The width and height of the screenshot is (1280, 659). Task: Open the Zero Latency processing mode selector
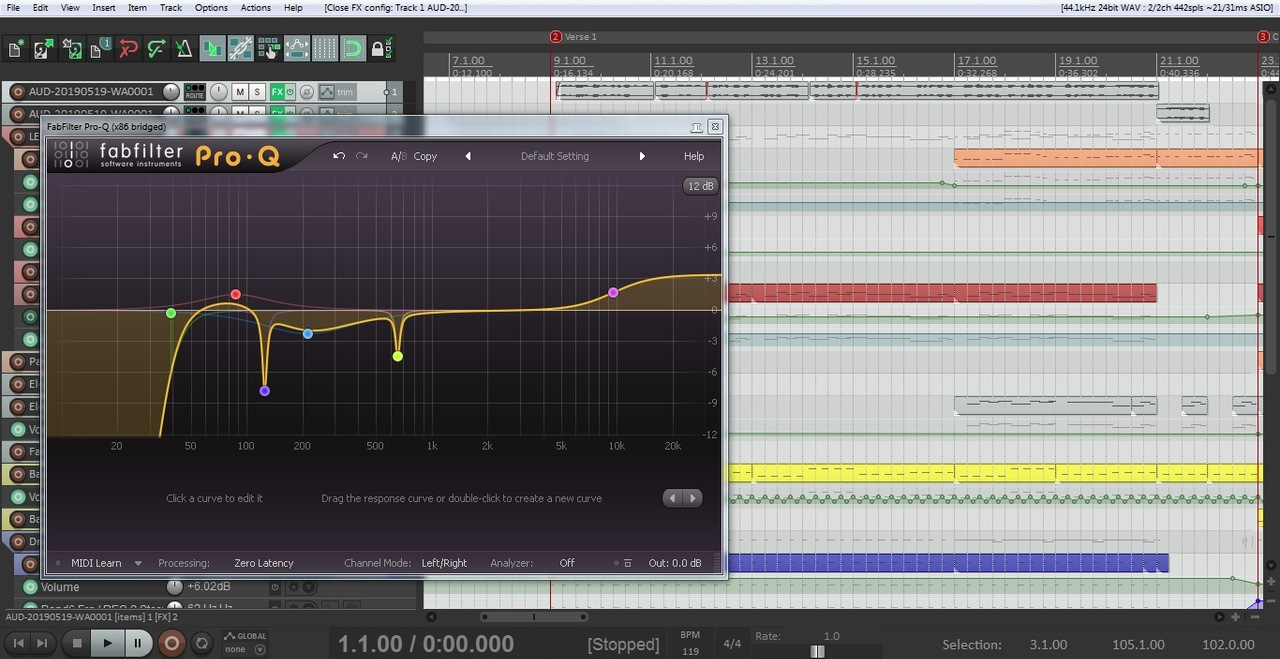pyautogui.click(x=264, y=563)
